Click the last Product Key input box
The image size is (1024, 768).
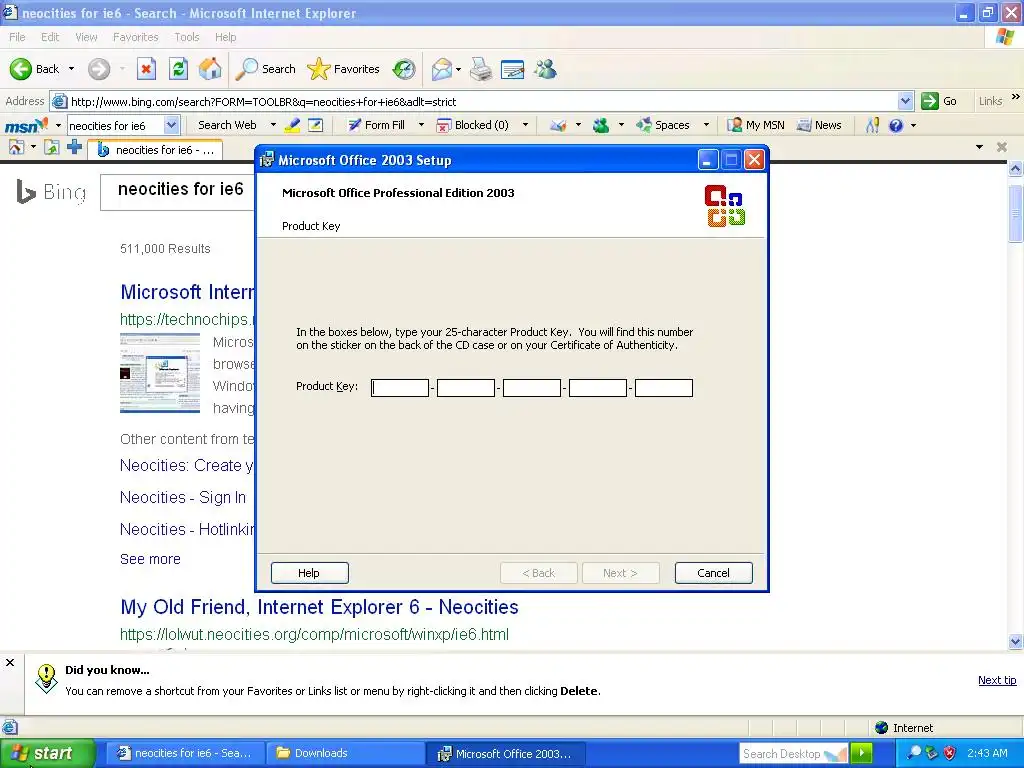pos(664,388)
